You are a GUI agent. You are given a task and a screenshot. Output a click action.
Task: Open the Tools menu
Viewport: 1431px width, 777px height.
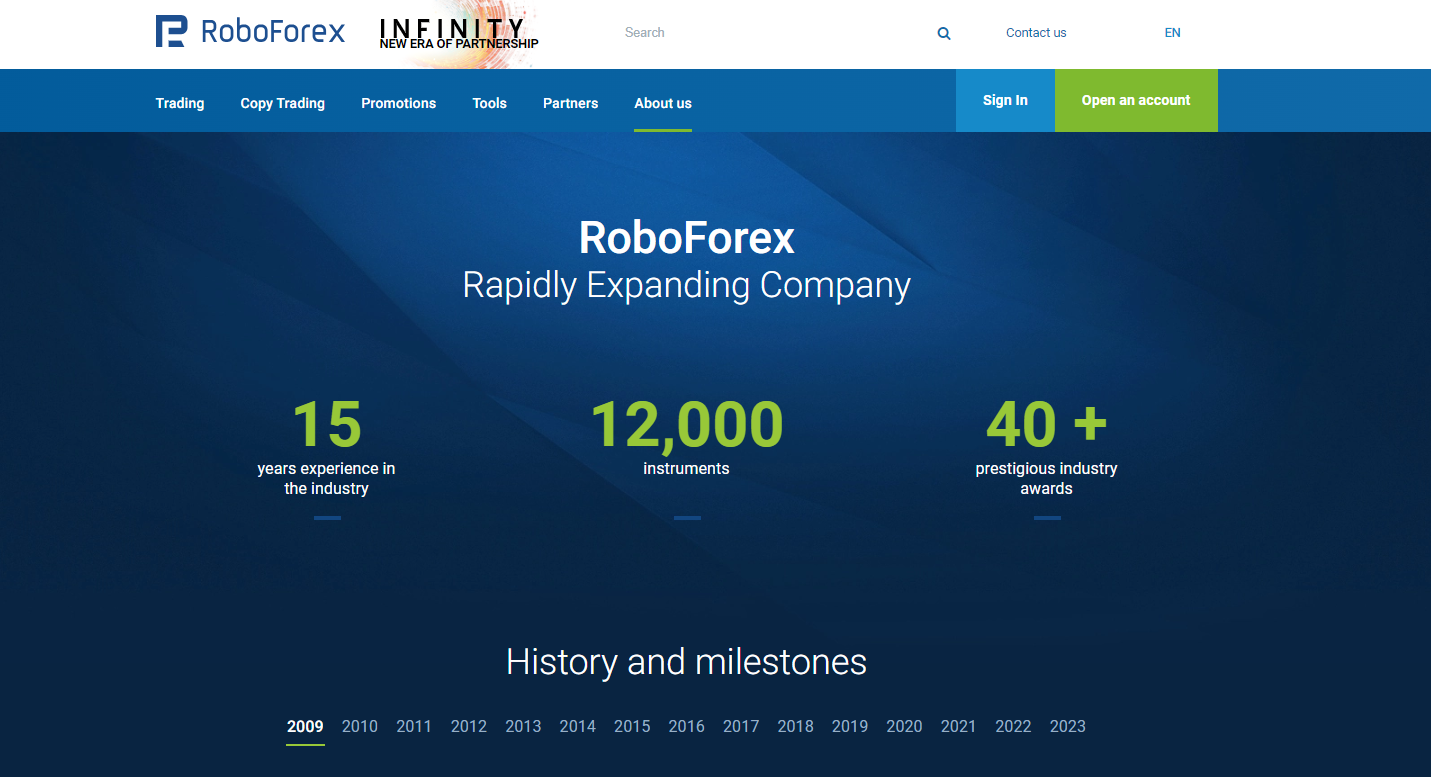point(490,103)
